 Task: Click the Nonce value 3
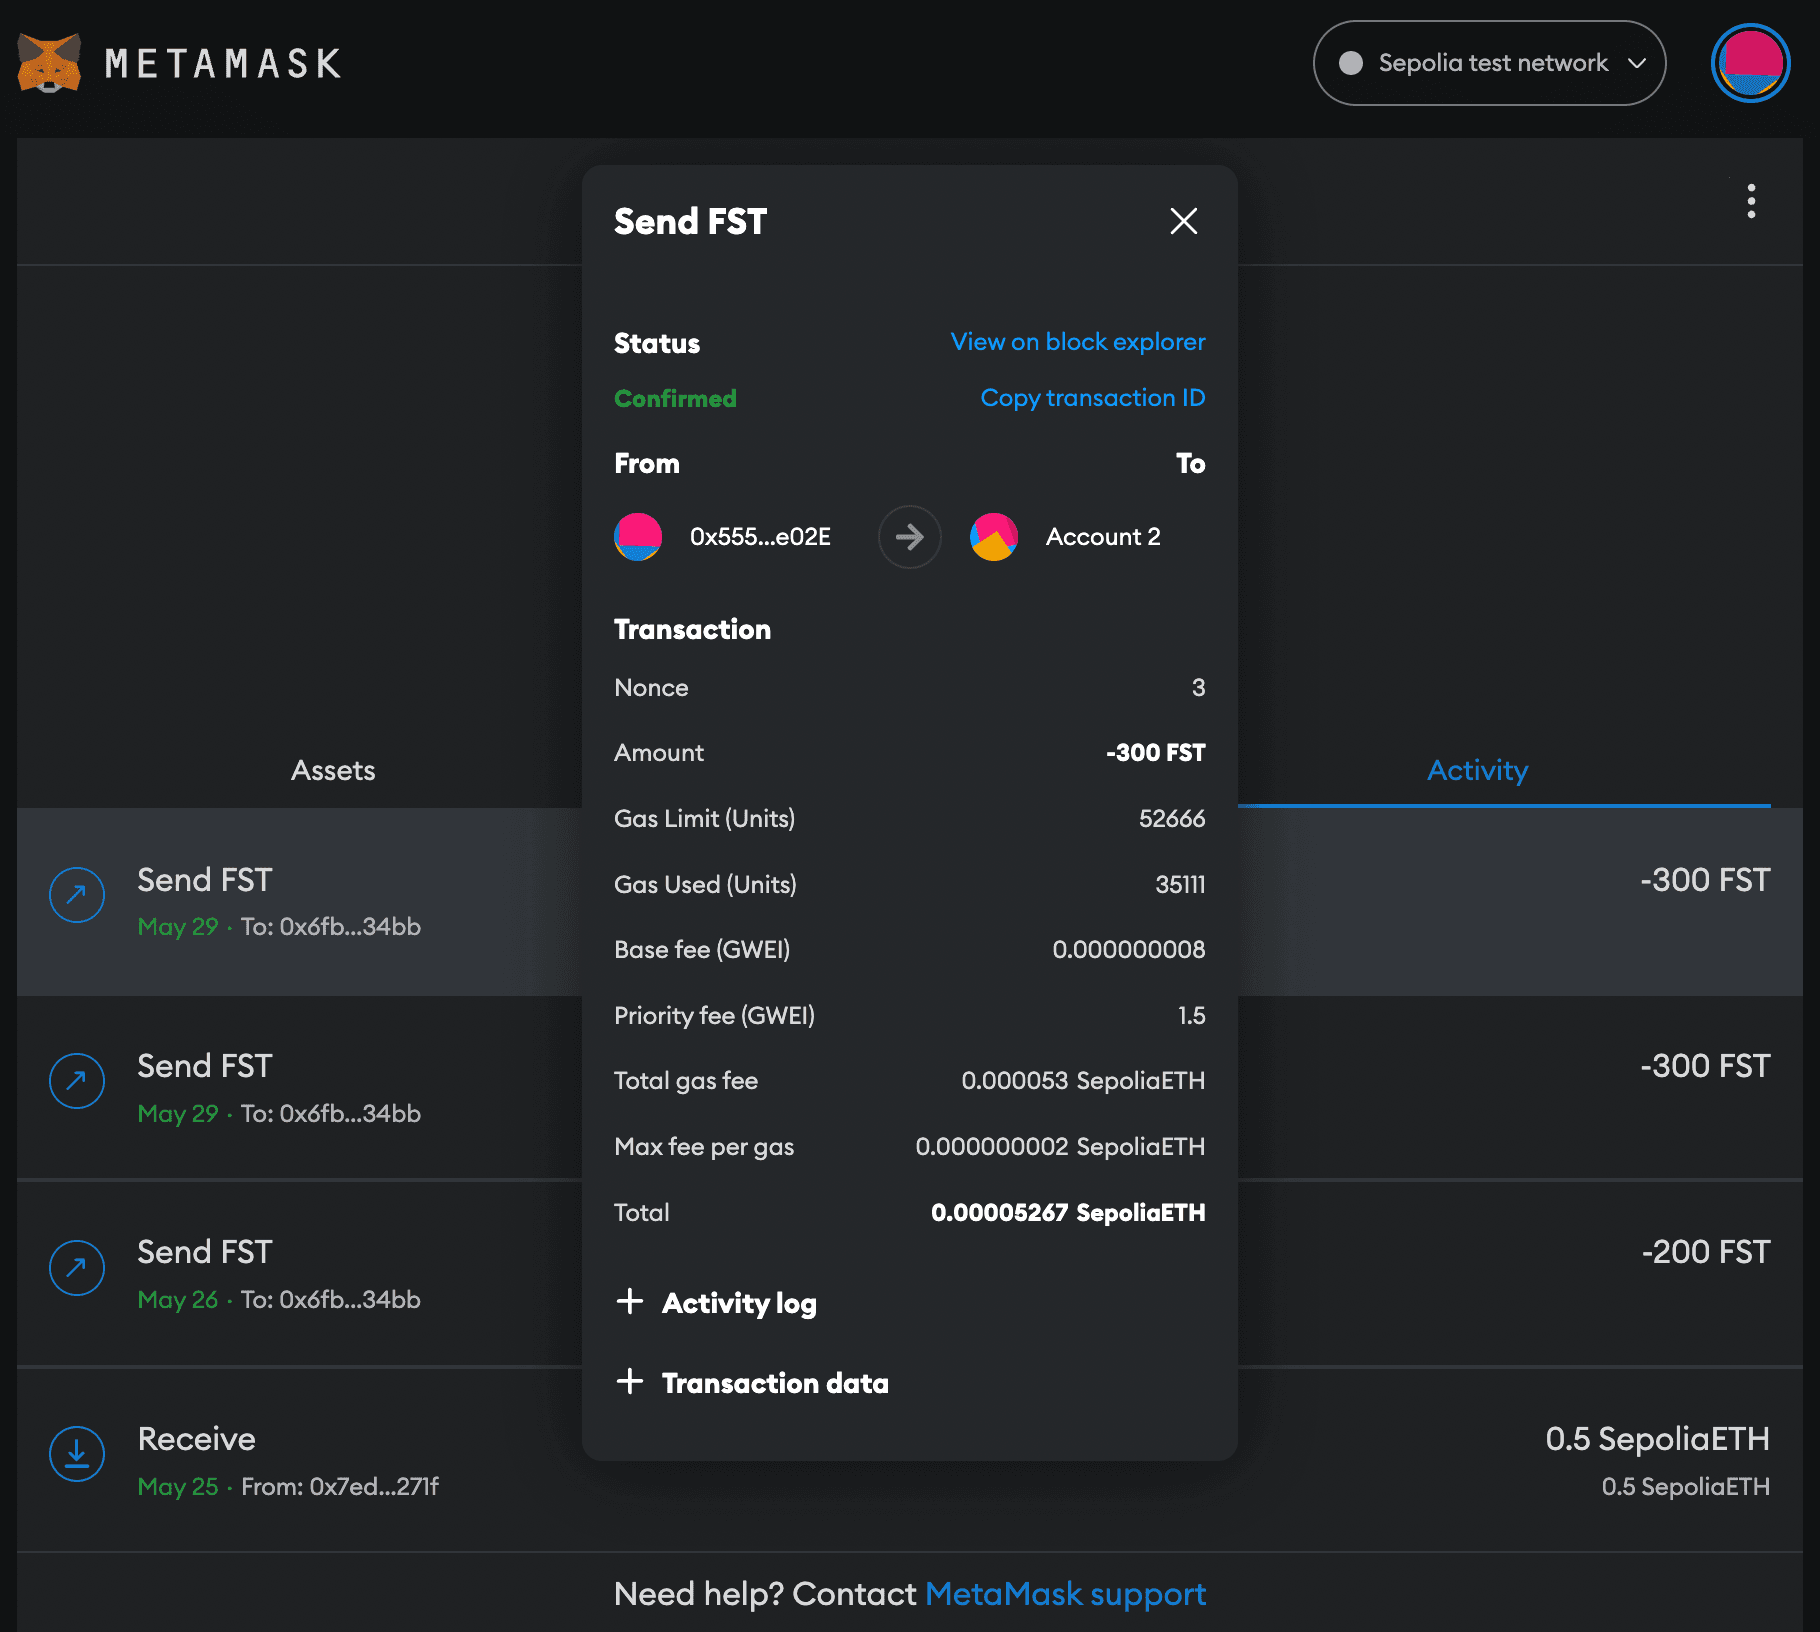[x=1198, y=688]
